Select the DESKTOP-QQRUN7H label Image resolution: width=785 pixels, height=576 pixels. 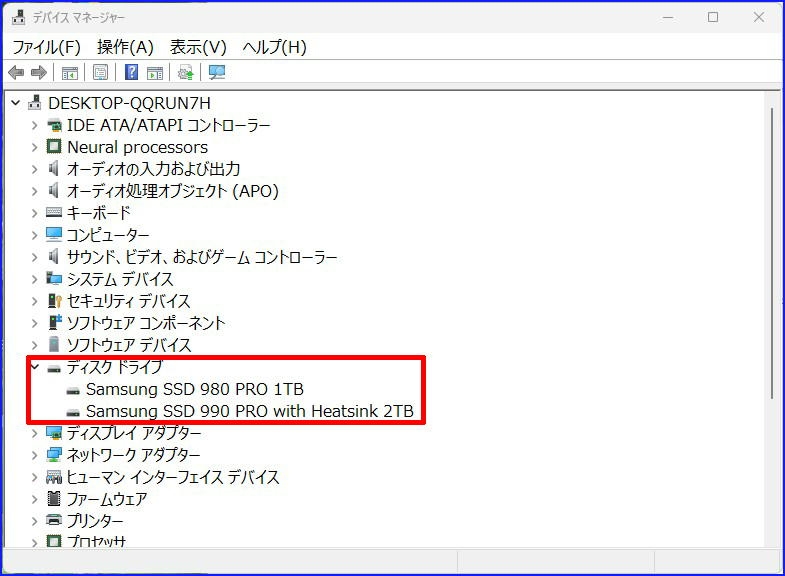[129, 103]
